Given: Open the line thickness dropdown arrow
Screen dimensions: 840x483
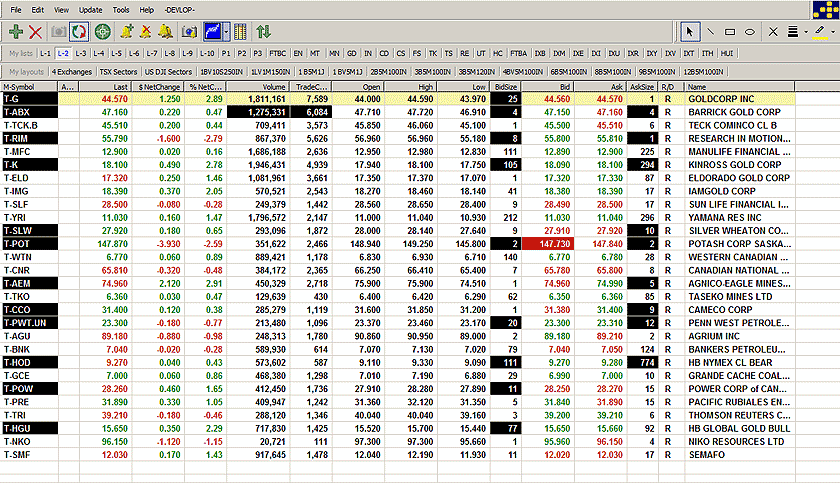Looking at the screenshot, I should click(806, 32).
